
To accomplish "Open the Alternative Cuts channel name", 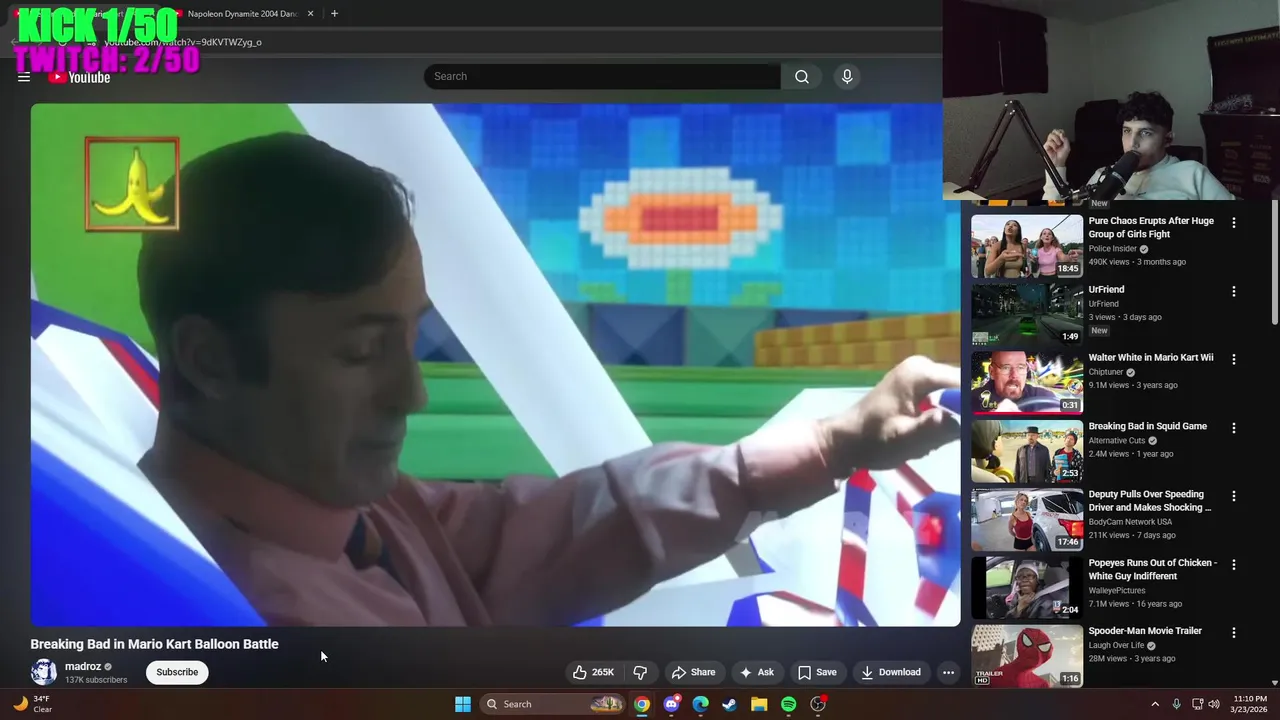I will point(1117,440).
